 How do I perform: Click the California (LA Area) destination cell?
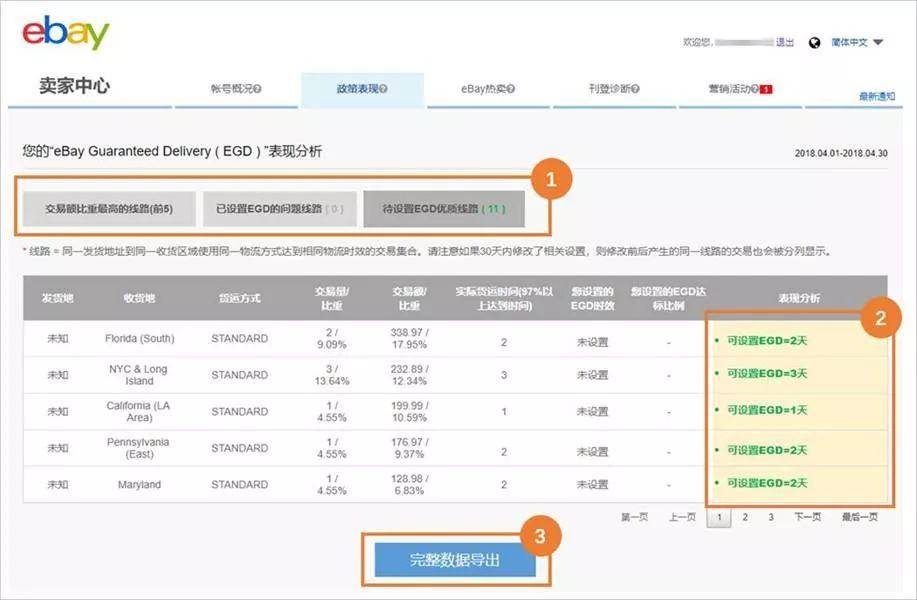point(139,411)
